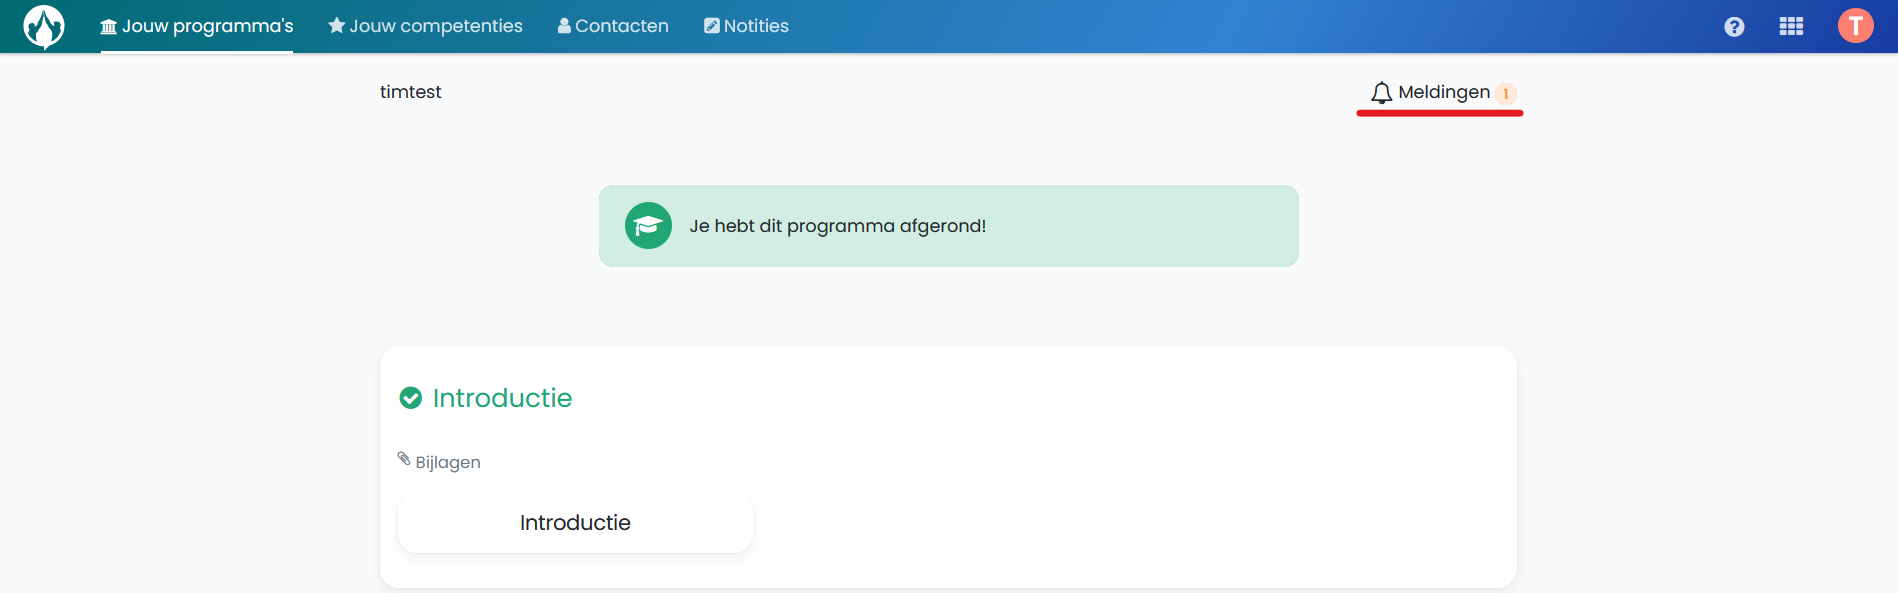Viewport: 1898px width, 593px height.
Task: Click the Meldingen notification count badge
Action: coord(1506,94)
